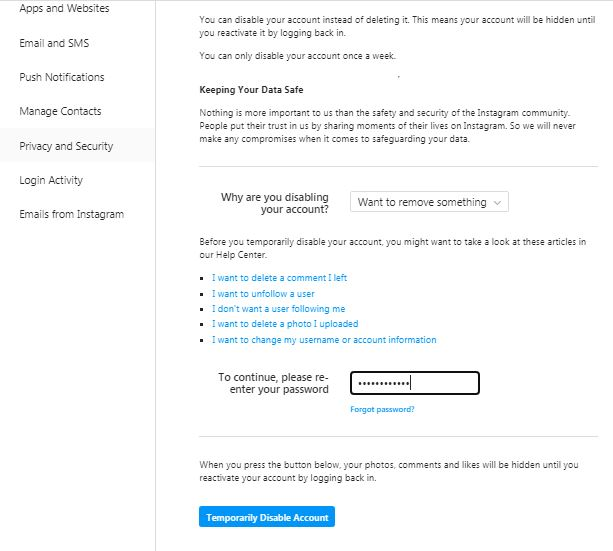The image size is (613, 551).
Task: Click the Forgot password? link
Action: pyautogui.click(x=382, y=409)
